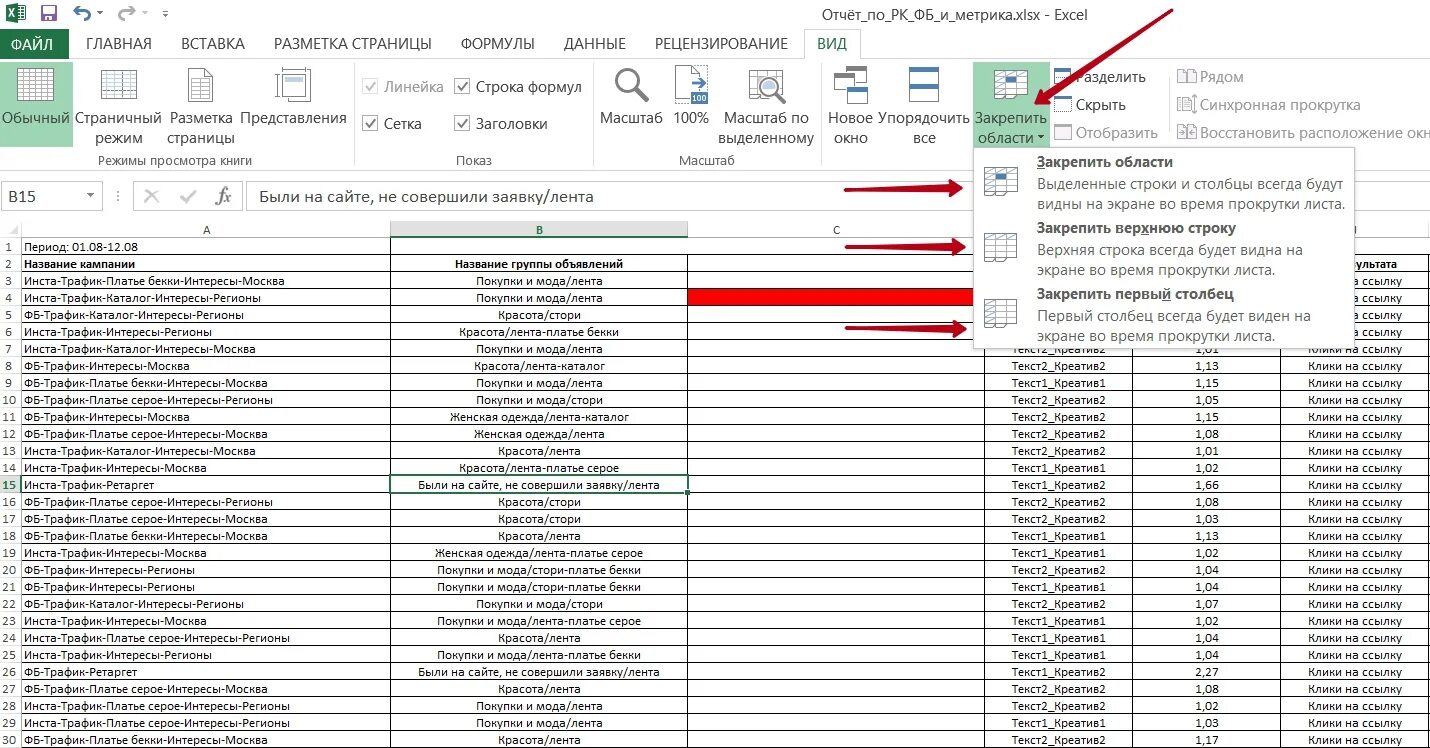This screenshot has height=748, width=1430.
Task: Select the Обычный view mode
Action: [36, 104]
